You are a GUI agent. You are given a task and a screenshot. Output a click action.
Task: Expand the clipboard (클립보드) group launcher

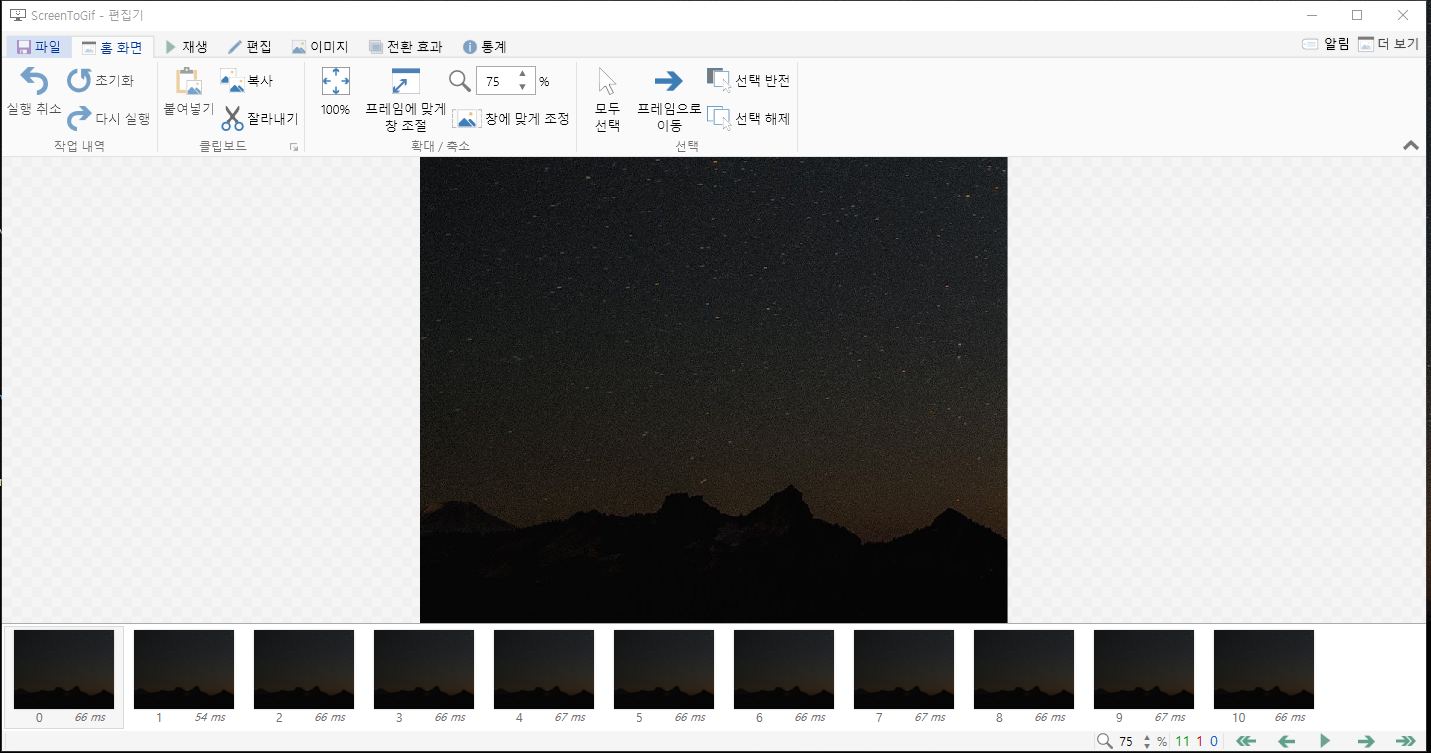tap(294, 147)
